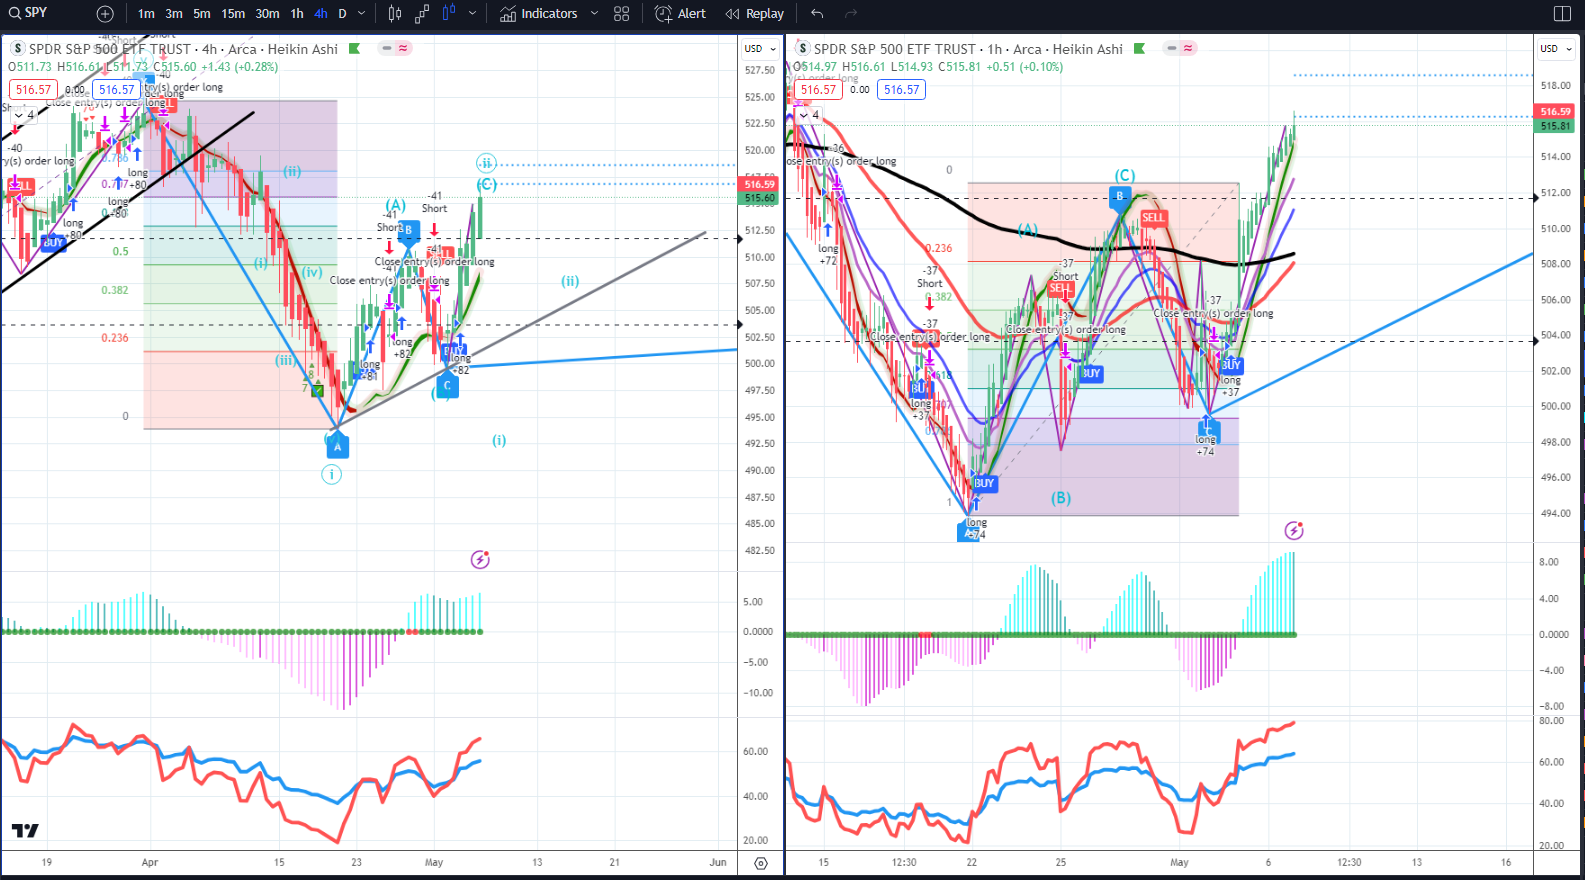
Task: Click the green 515.60 price label on 4h axis
Action: (759, 198)
